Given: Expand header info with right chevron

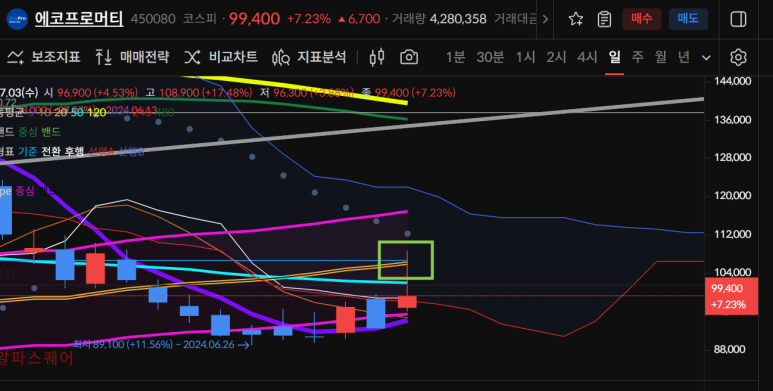Looking at the screenshot, I should [545, 19].
